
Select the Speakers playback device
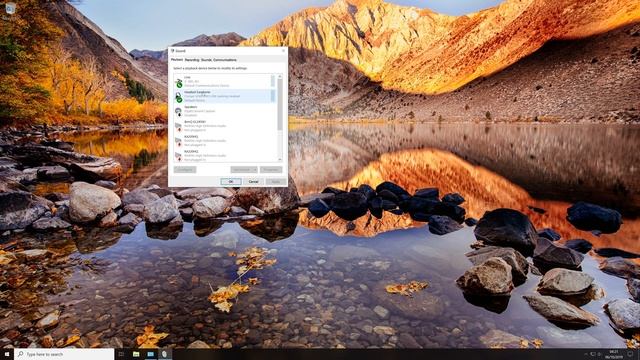click(224, 111)
